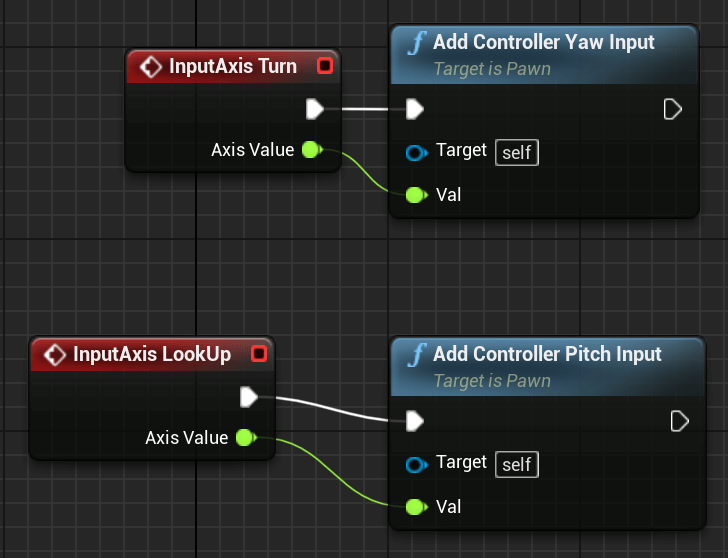Click the exec input pin of Add Controller Pitch Input
The height and width of the screenshot is (558, 728).
415,421
